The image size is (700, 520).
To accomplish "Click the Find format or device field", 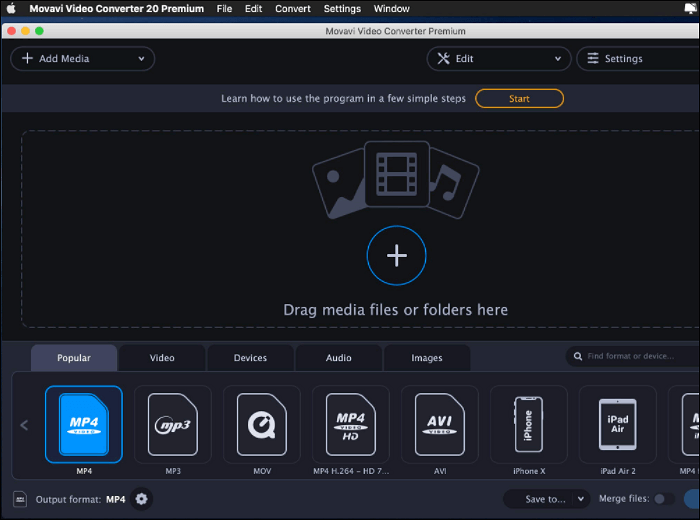I will [x=635, y=356].
